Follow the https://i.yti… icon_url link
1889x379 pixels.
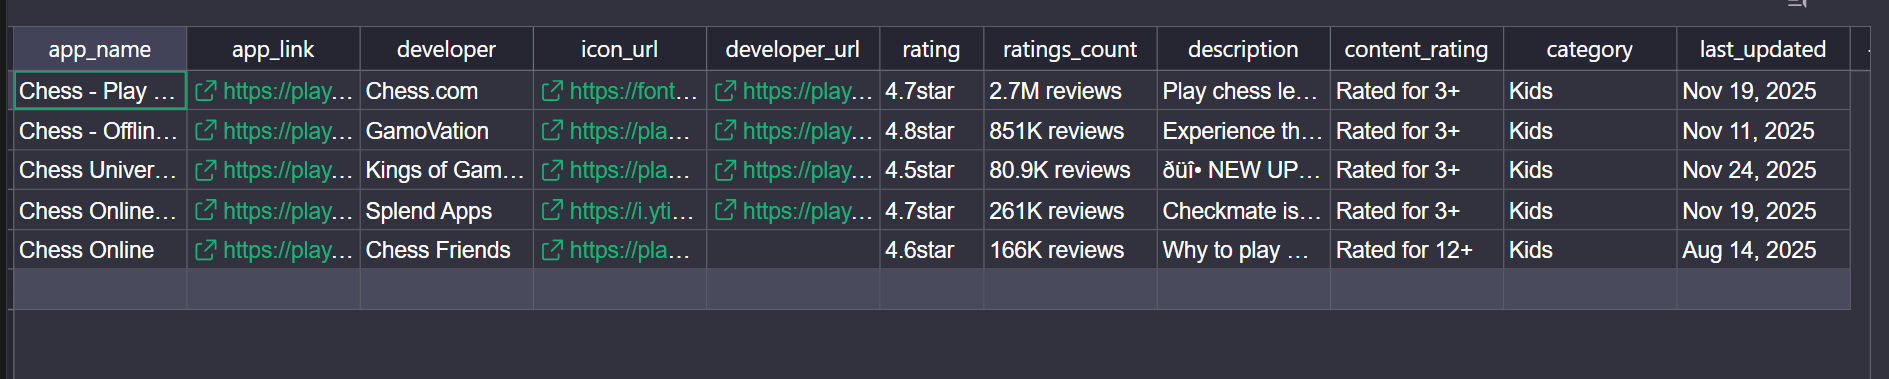632,211
